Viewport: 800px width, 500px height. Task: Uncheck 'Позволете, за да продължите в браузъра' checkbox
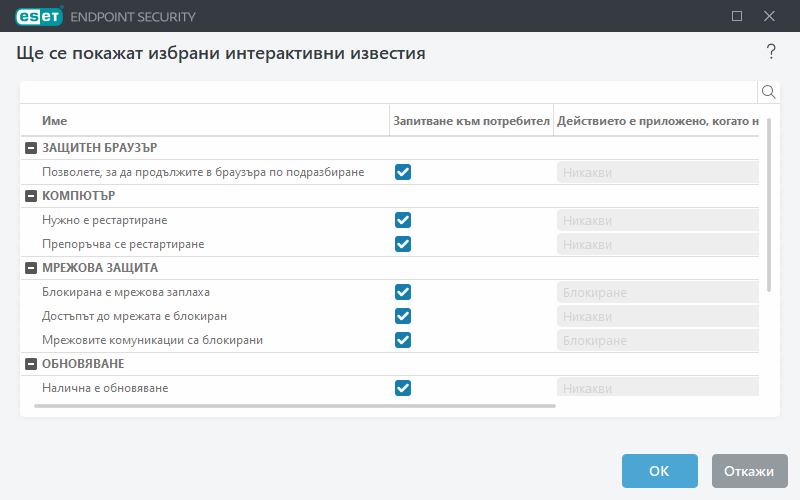click(403, 172)
